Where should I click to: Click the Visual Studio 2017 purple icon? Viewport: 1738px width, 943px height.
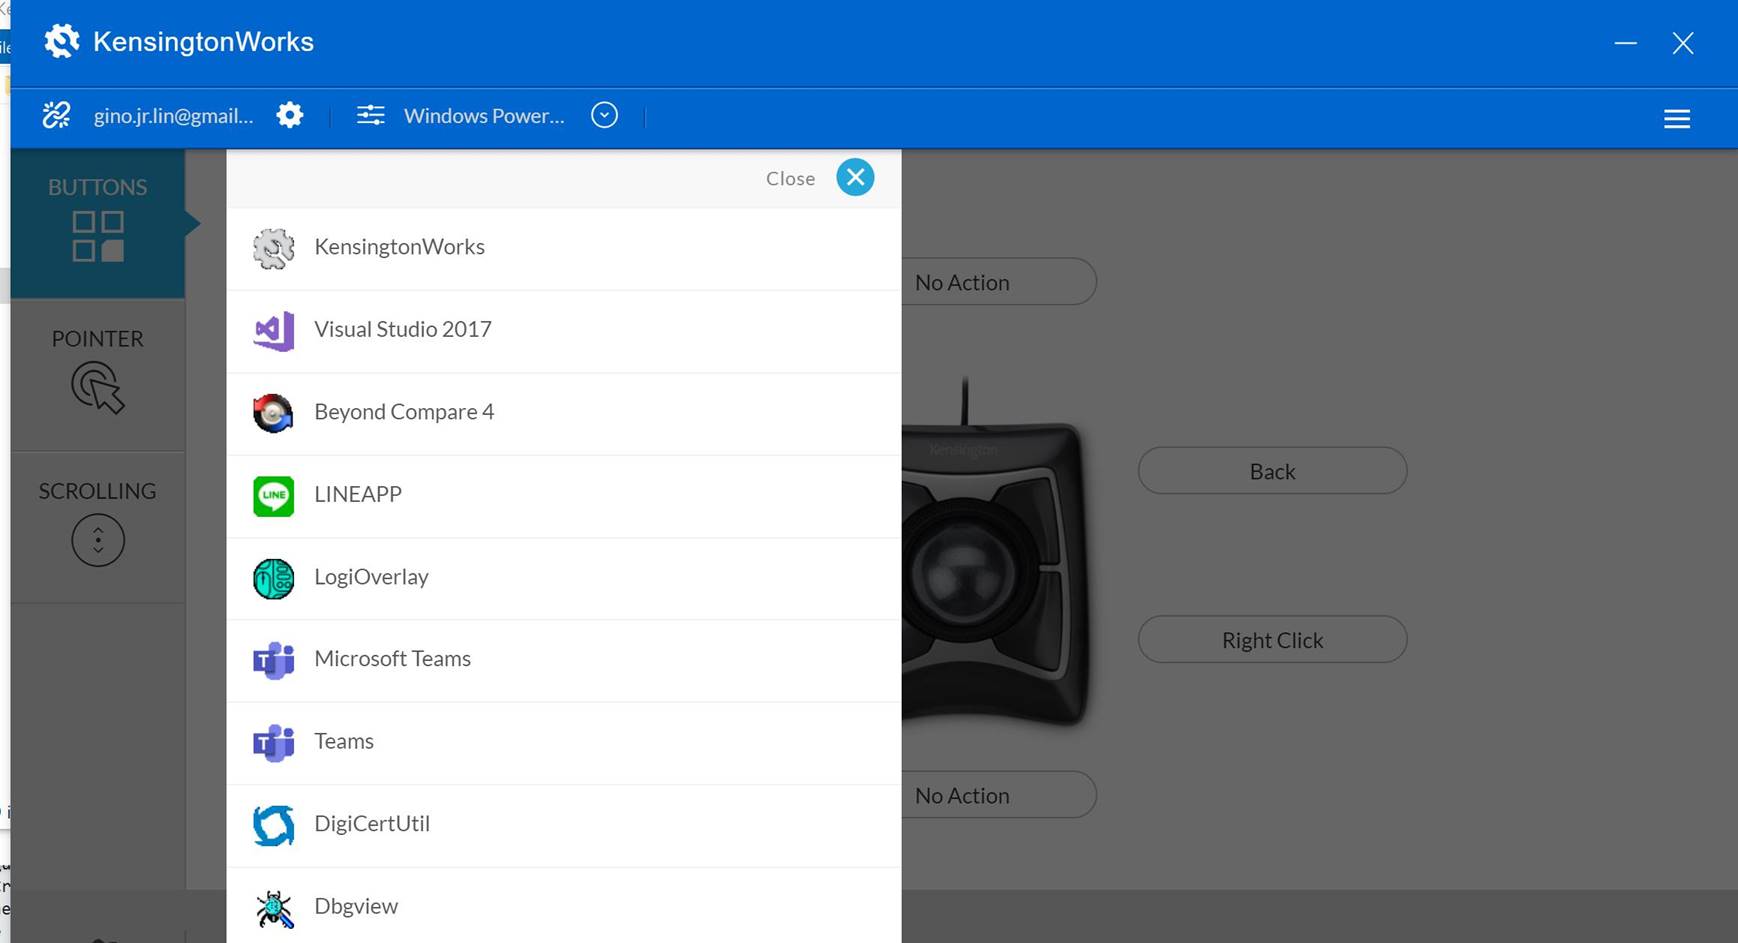pos(273,331)
